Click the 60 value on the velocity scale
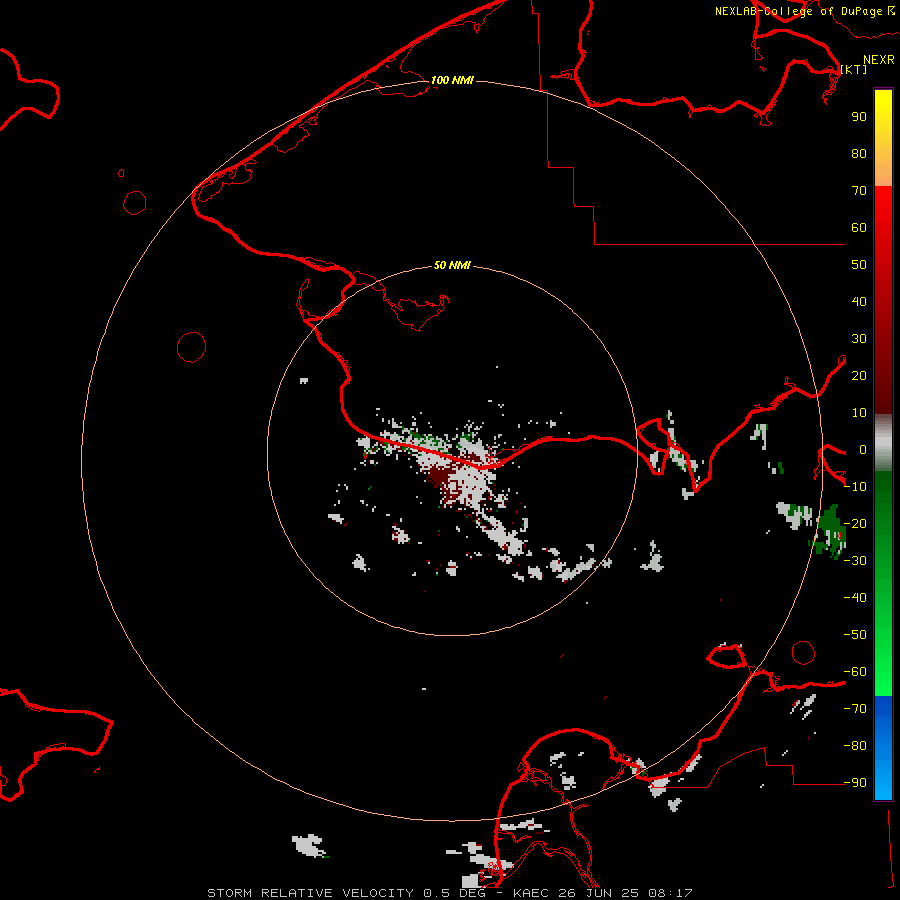The height and width of the screenshot is (900, 900). coord(859,227)
